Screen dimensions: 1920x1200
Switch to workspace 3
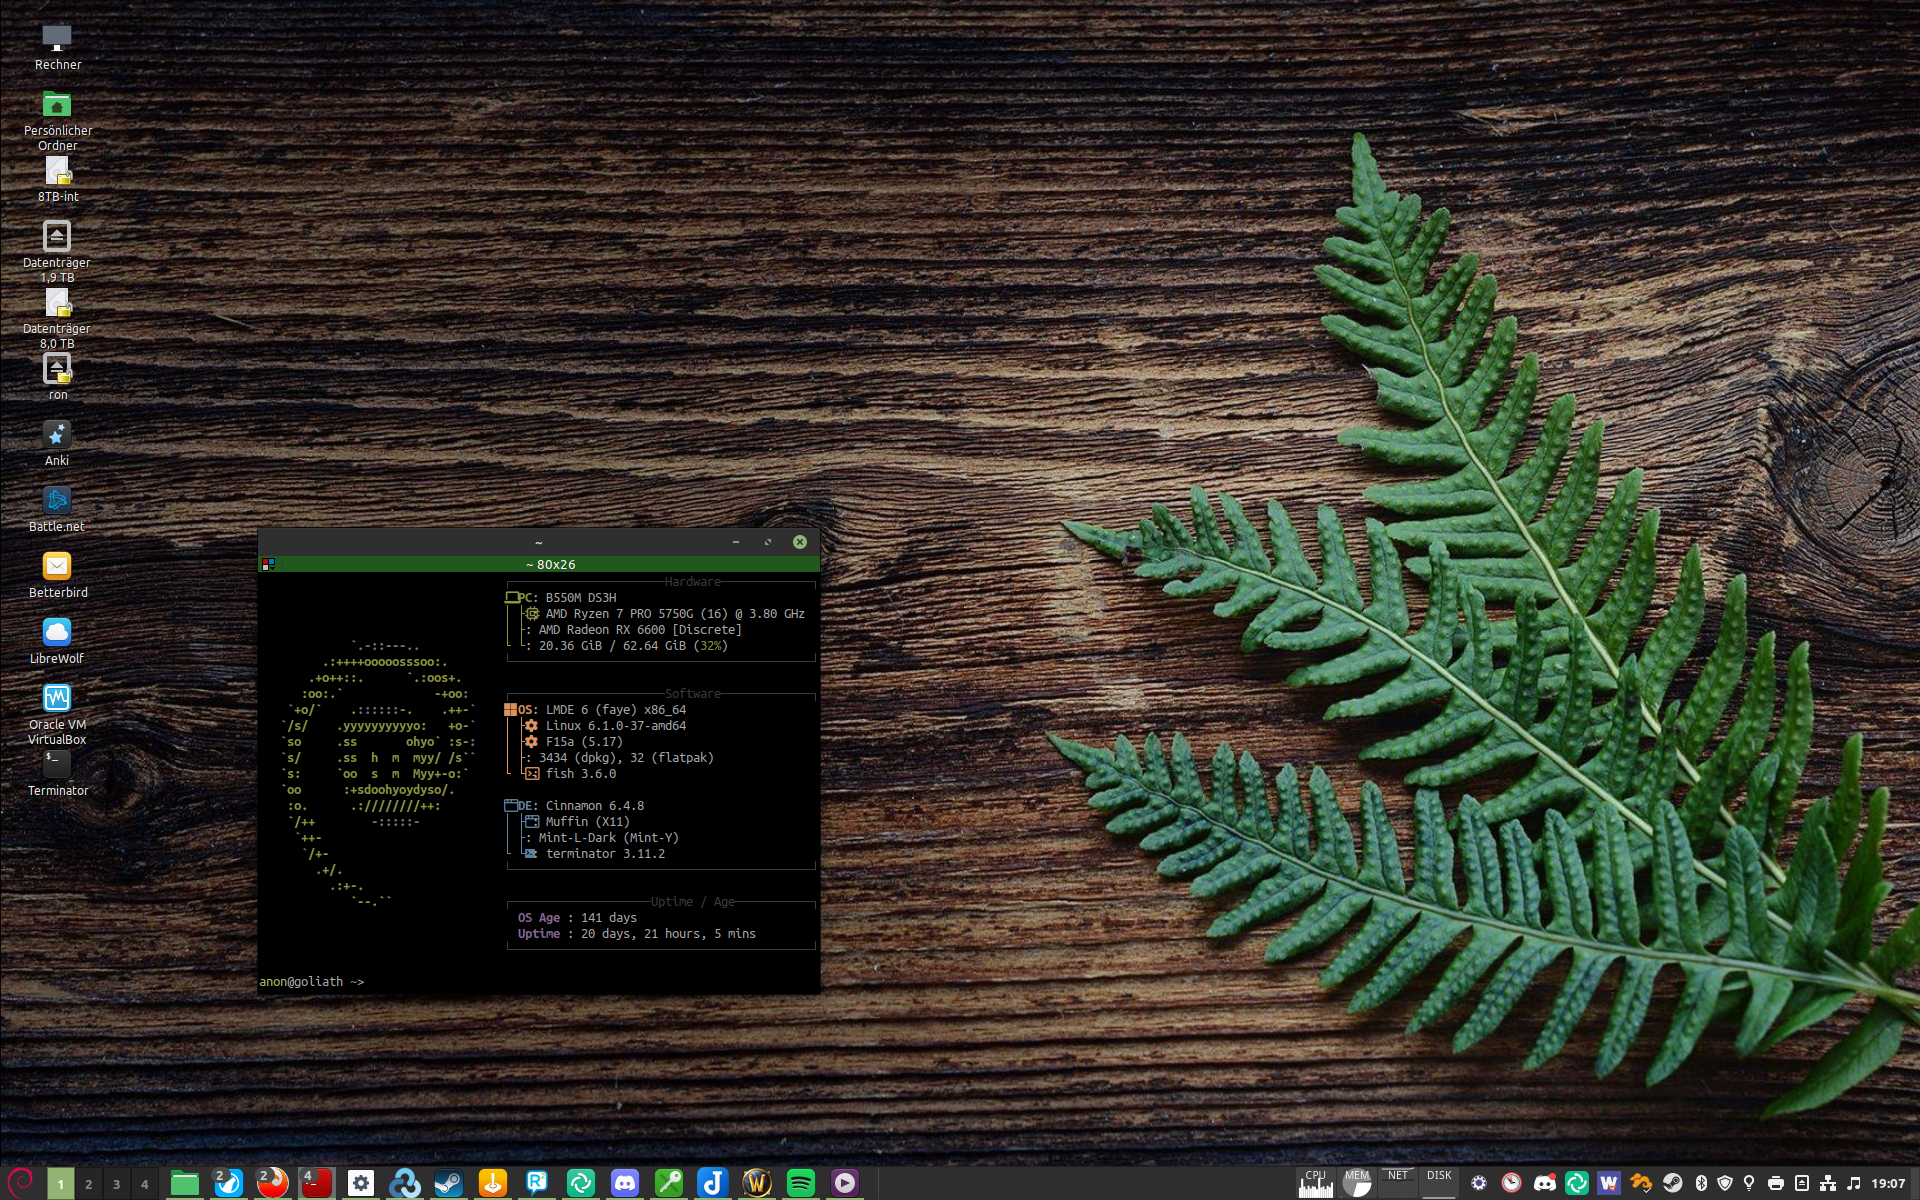[x=116, y=1184]
